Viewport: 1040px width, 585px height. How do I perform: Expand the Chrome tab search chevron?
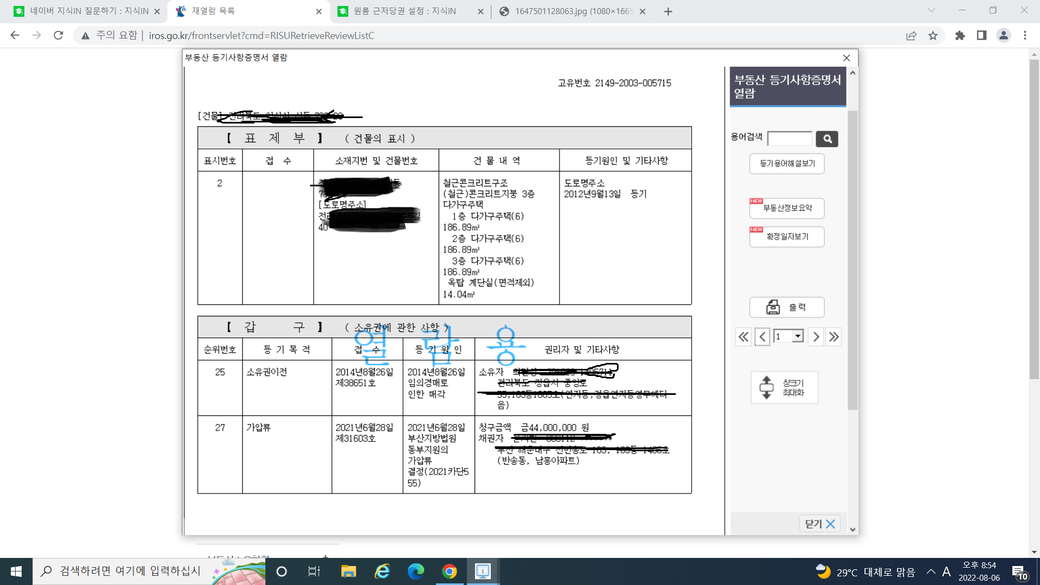[931, 11]
